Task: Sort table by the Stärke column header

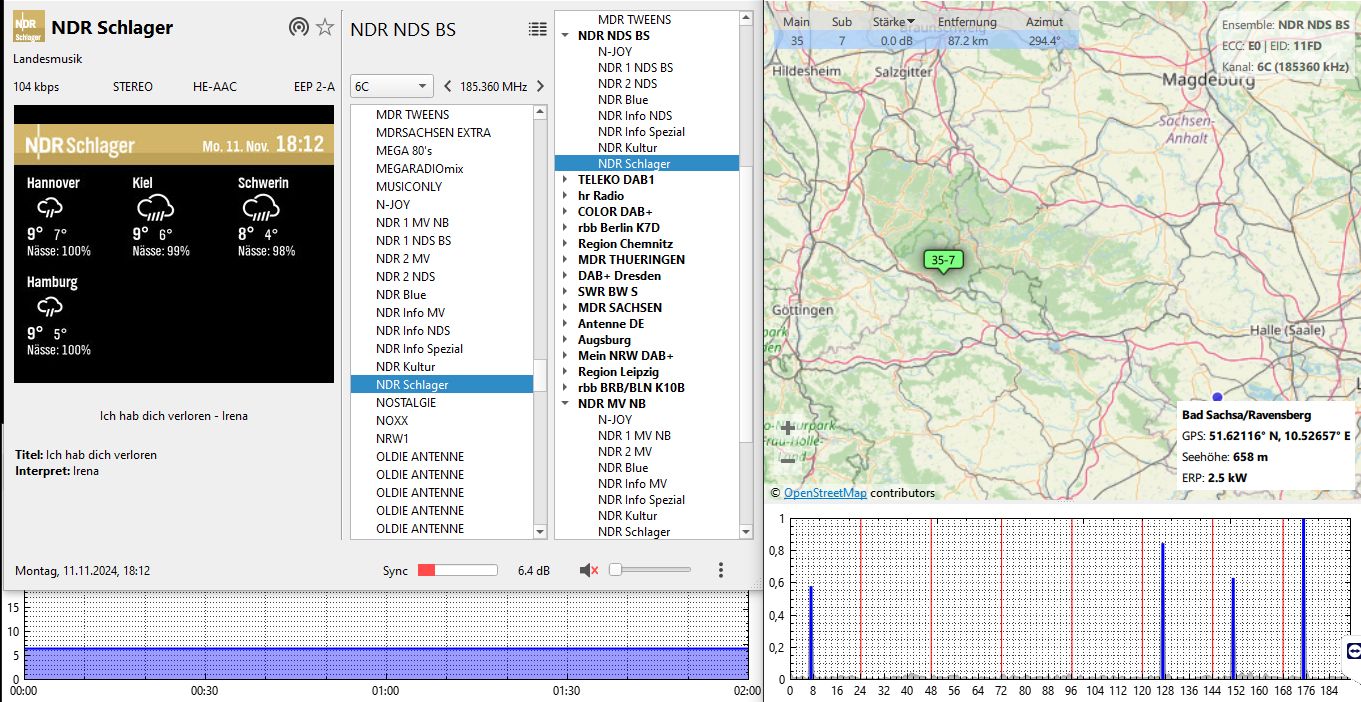Action: point(892,22)
